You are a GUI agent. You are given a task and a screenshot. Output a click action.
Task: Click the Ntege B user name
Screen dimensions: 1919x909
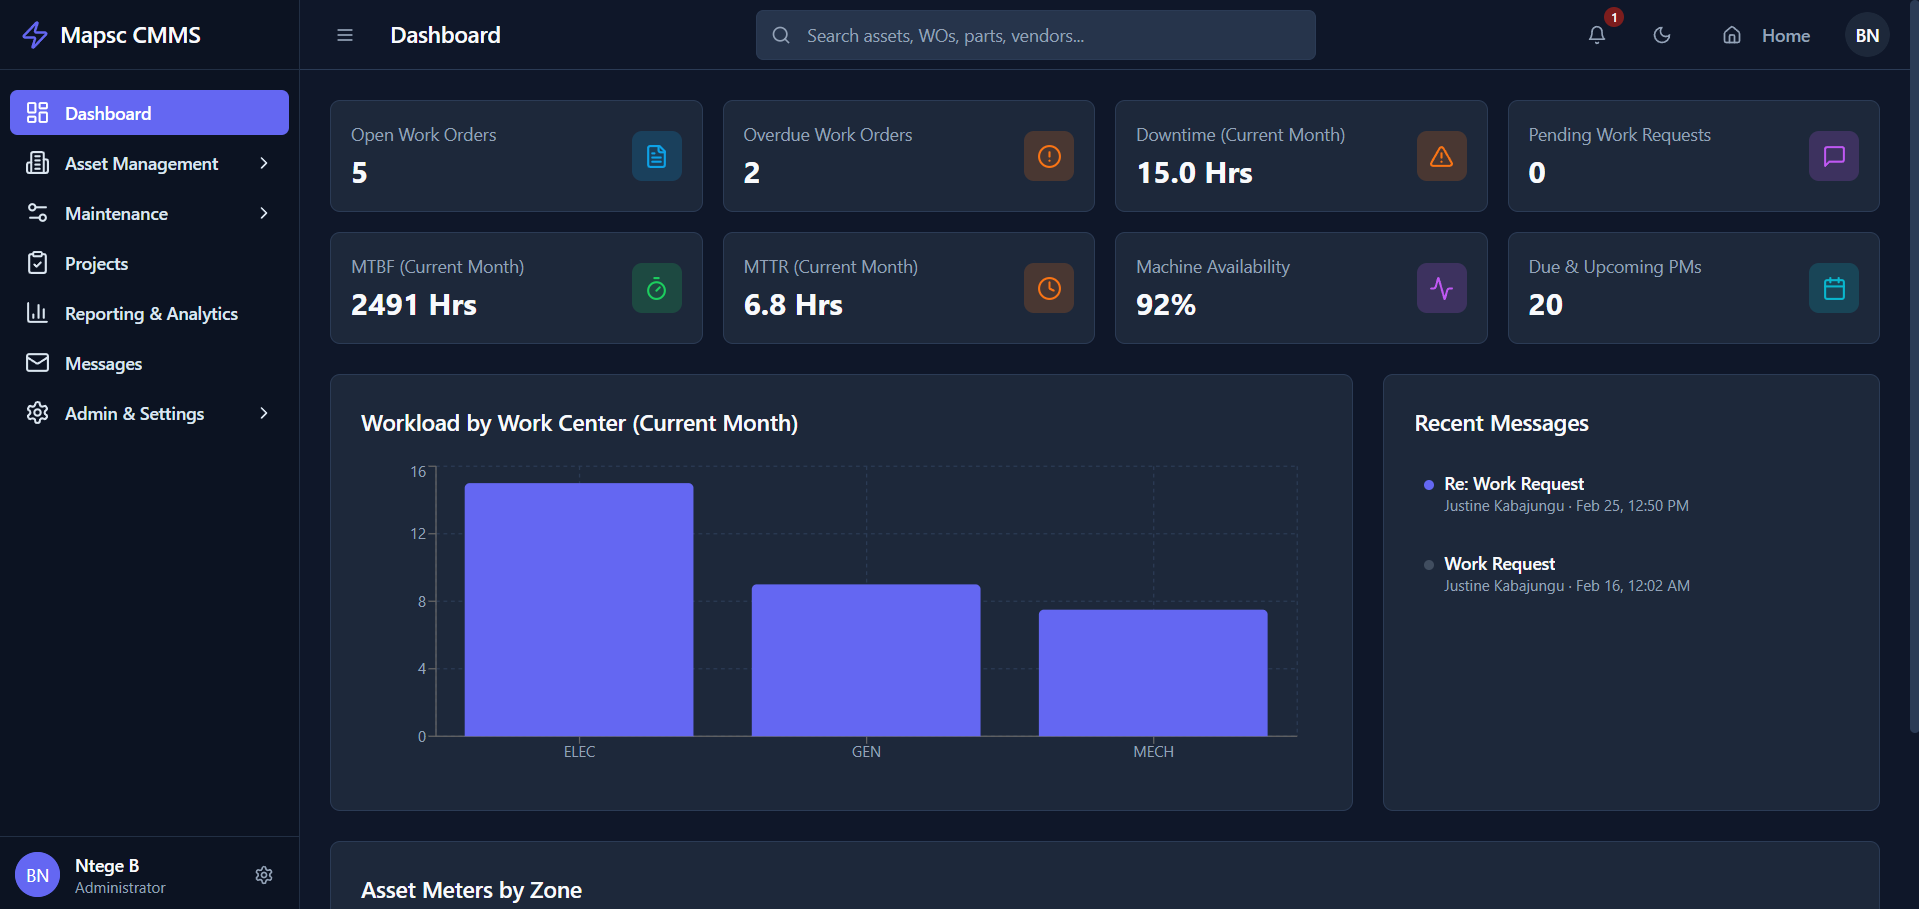tap(107, 866)
